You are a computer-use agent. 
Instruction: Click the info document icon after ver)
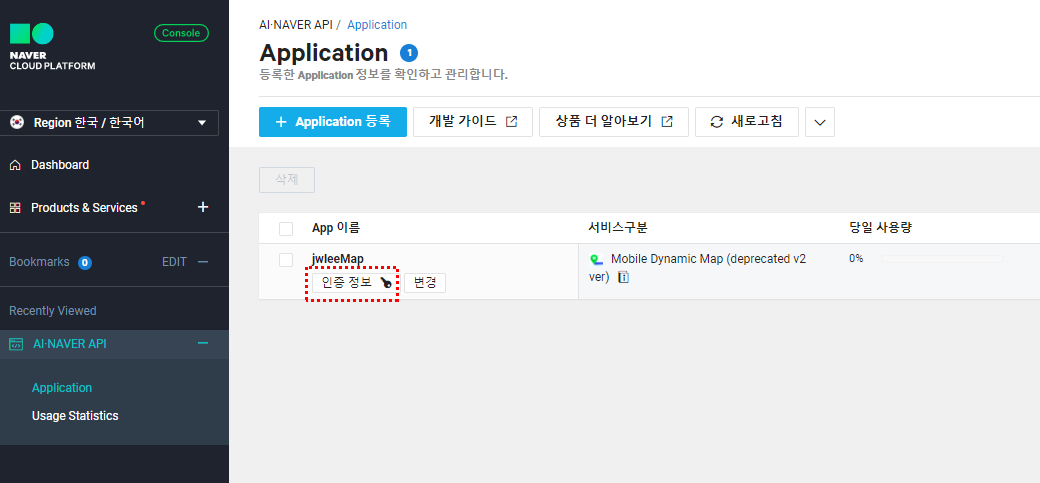pyautogui.click(x=623, y=277)
